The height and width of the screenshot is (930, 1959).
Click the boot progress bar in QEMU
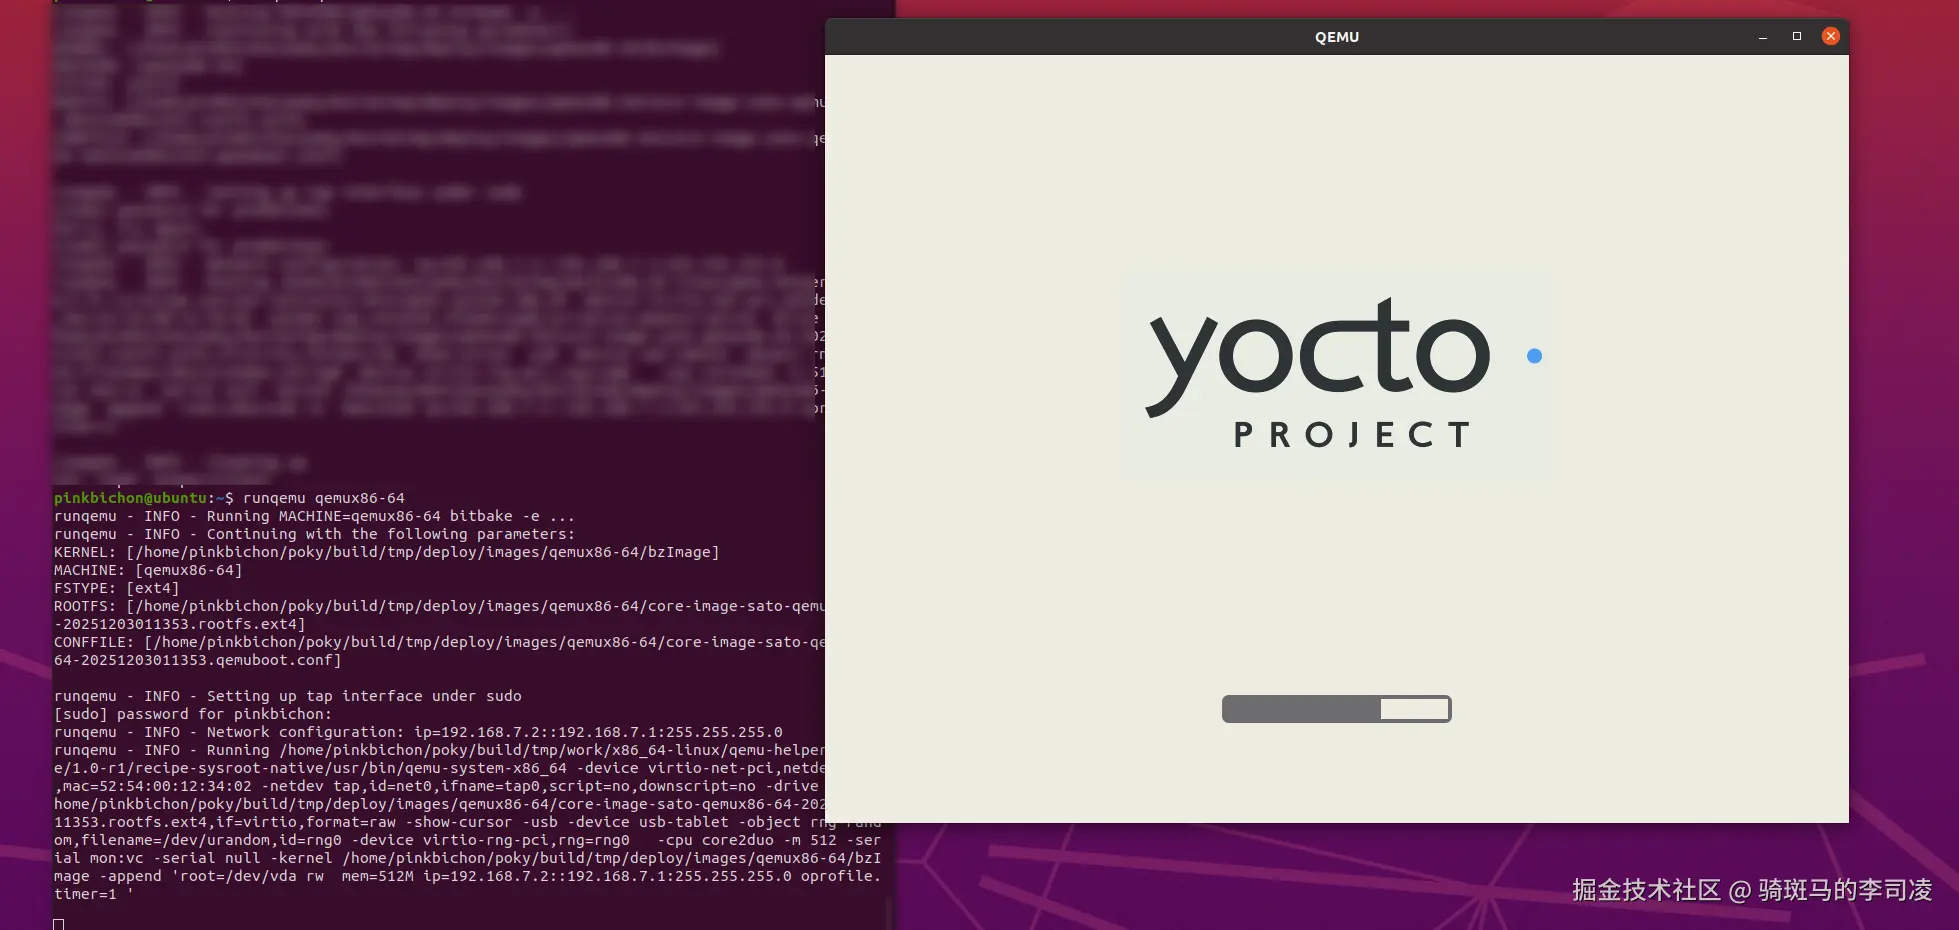pos(1336,709)
